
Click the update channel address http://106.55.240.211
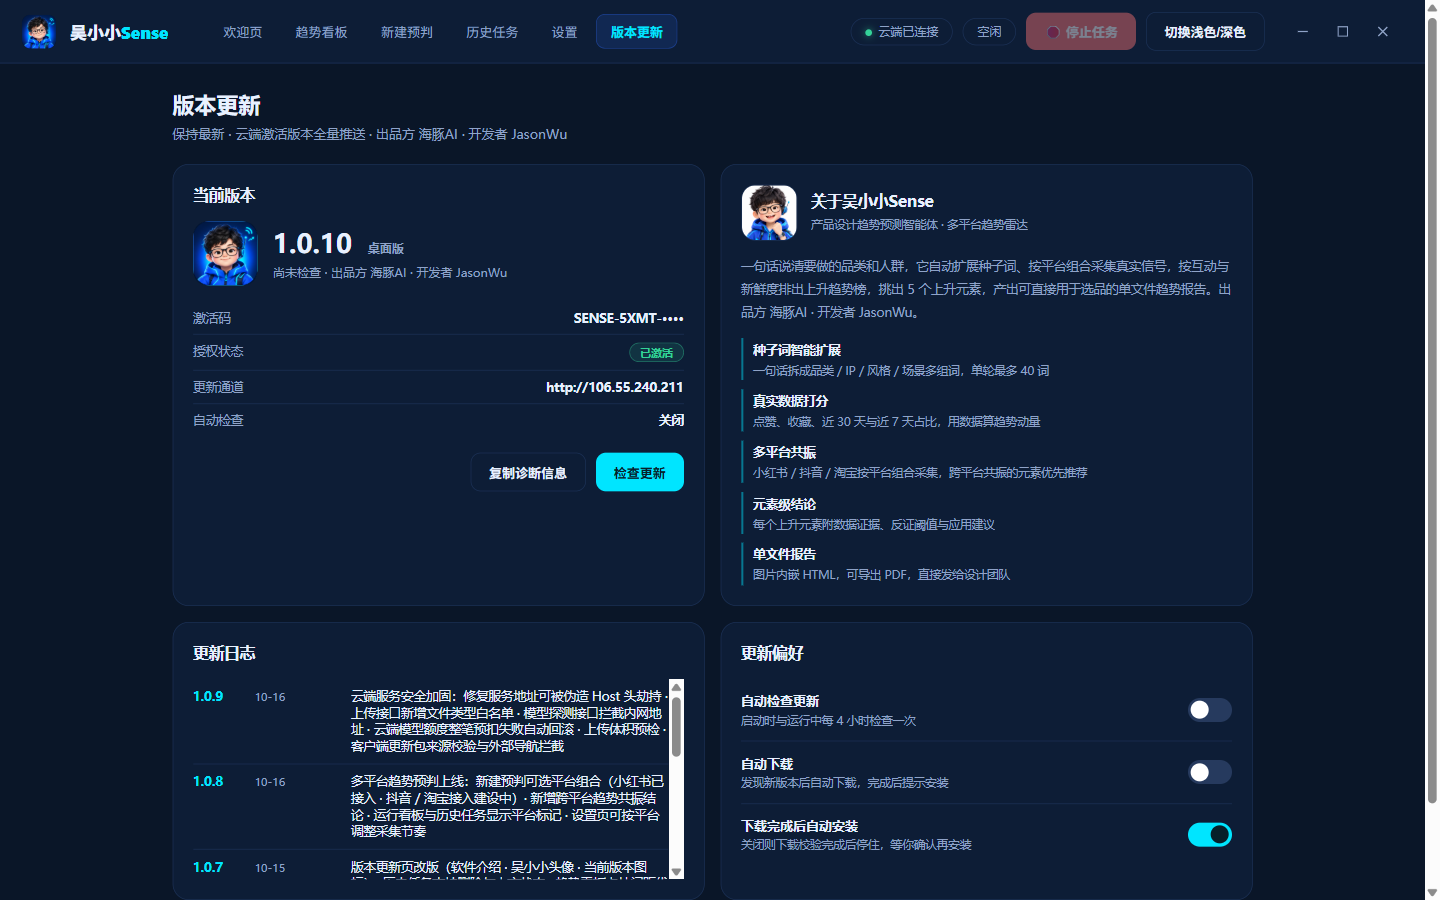pos(615,387)
